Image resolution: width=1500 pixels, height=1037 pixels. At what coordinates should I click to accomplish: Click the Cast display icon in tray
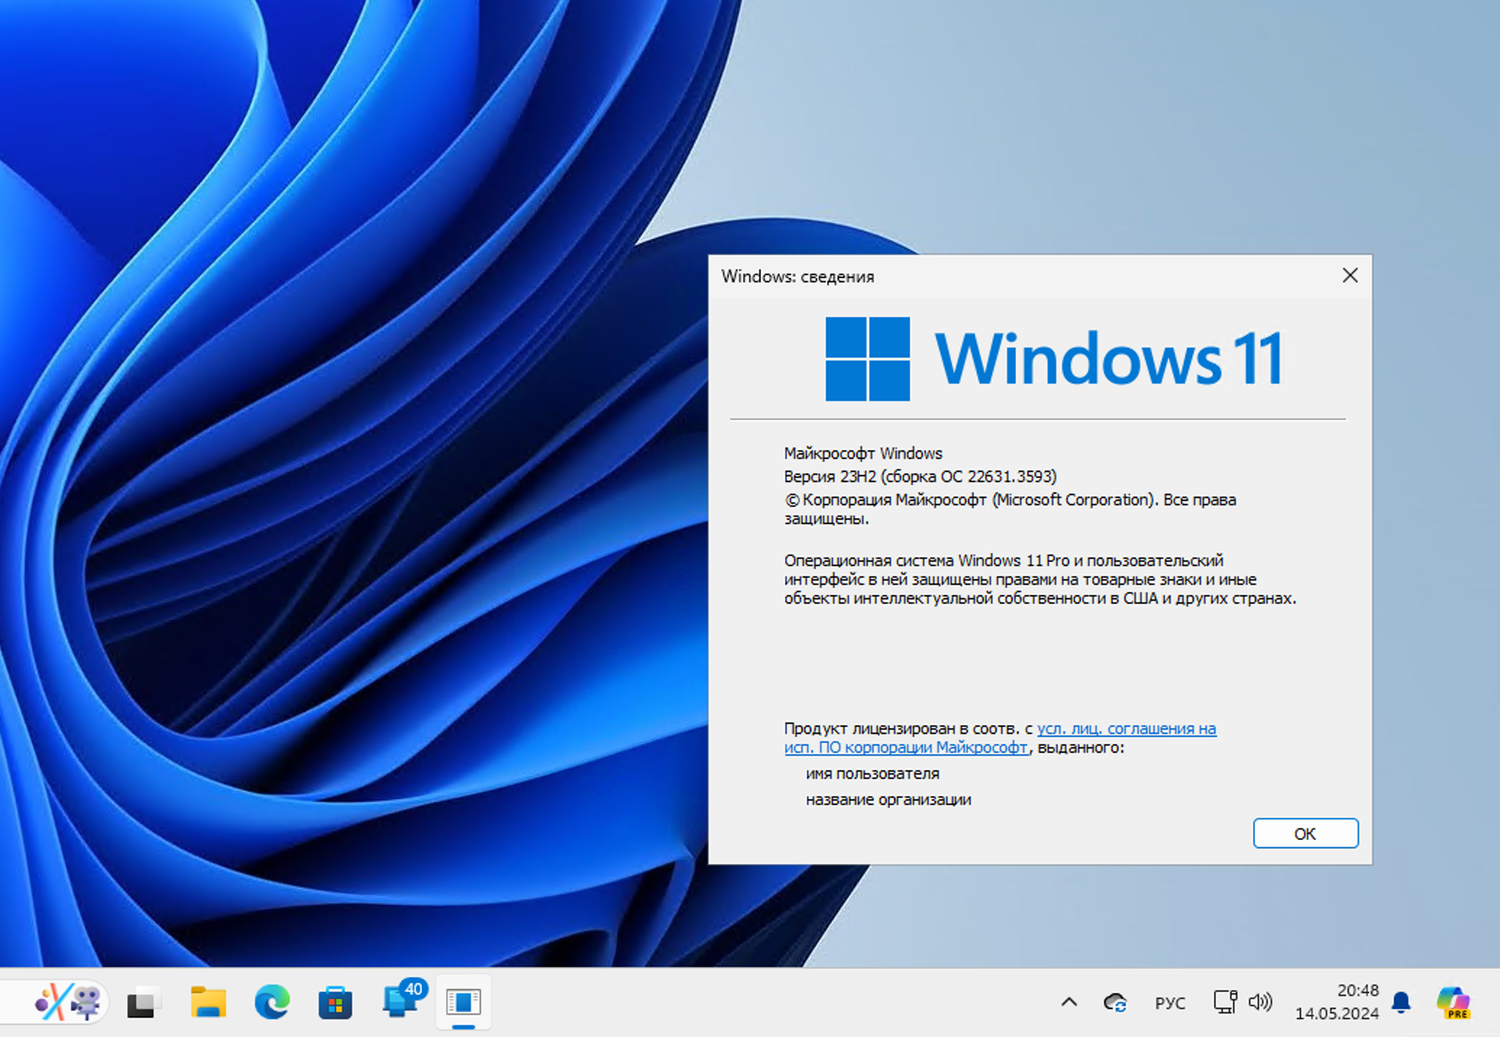[x=1224, y=1001]
